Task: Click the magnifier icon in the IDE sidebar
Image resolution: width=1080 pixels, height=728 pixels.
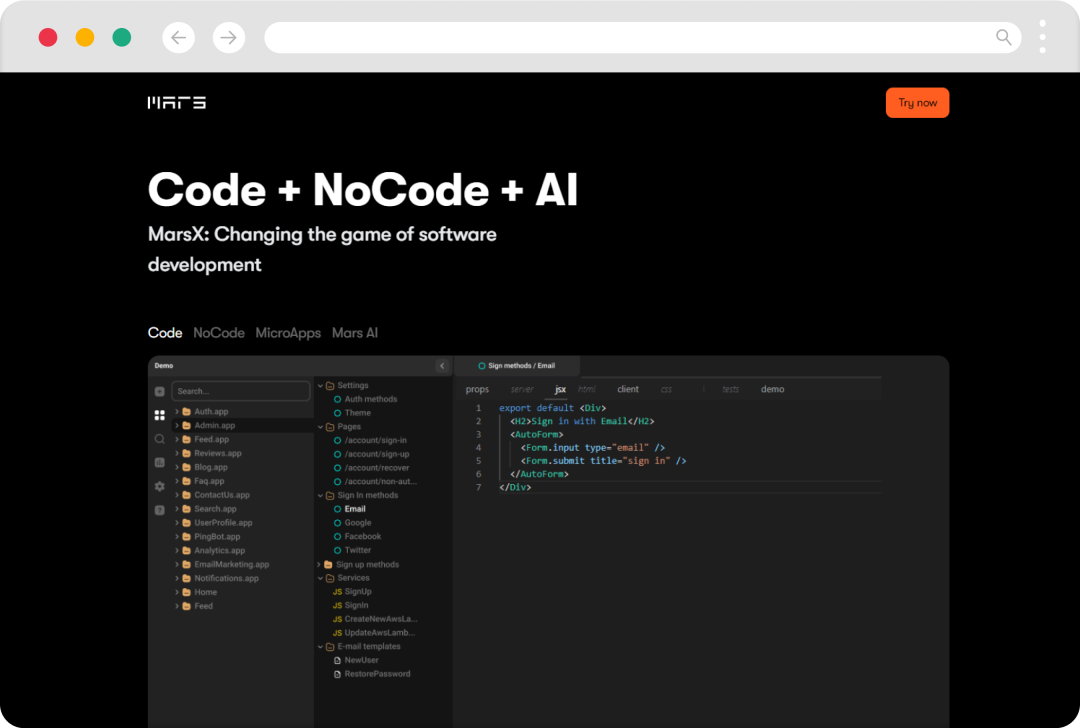Action: click(160, 439)
